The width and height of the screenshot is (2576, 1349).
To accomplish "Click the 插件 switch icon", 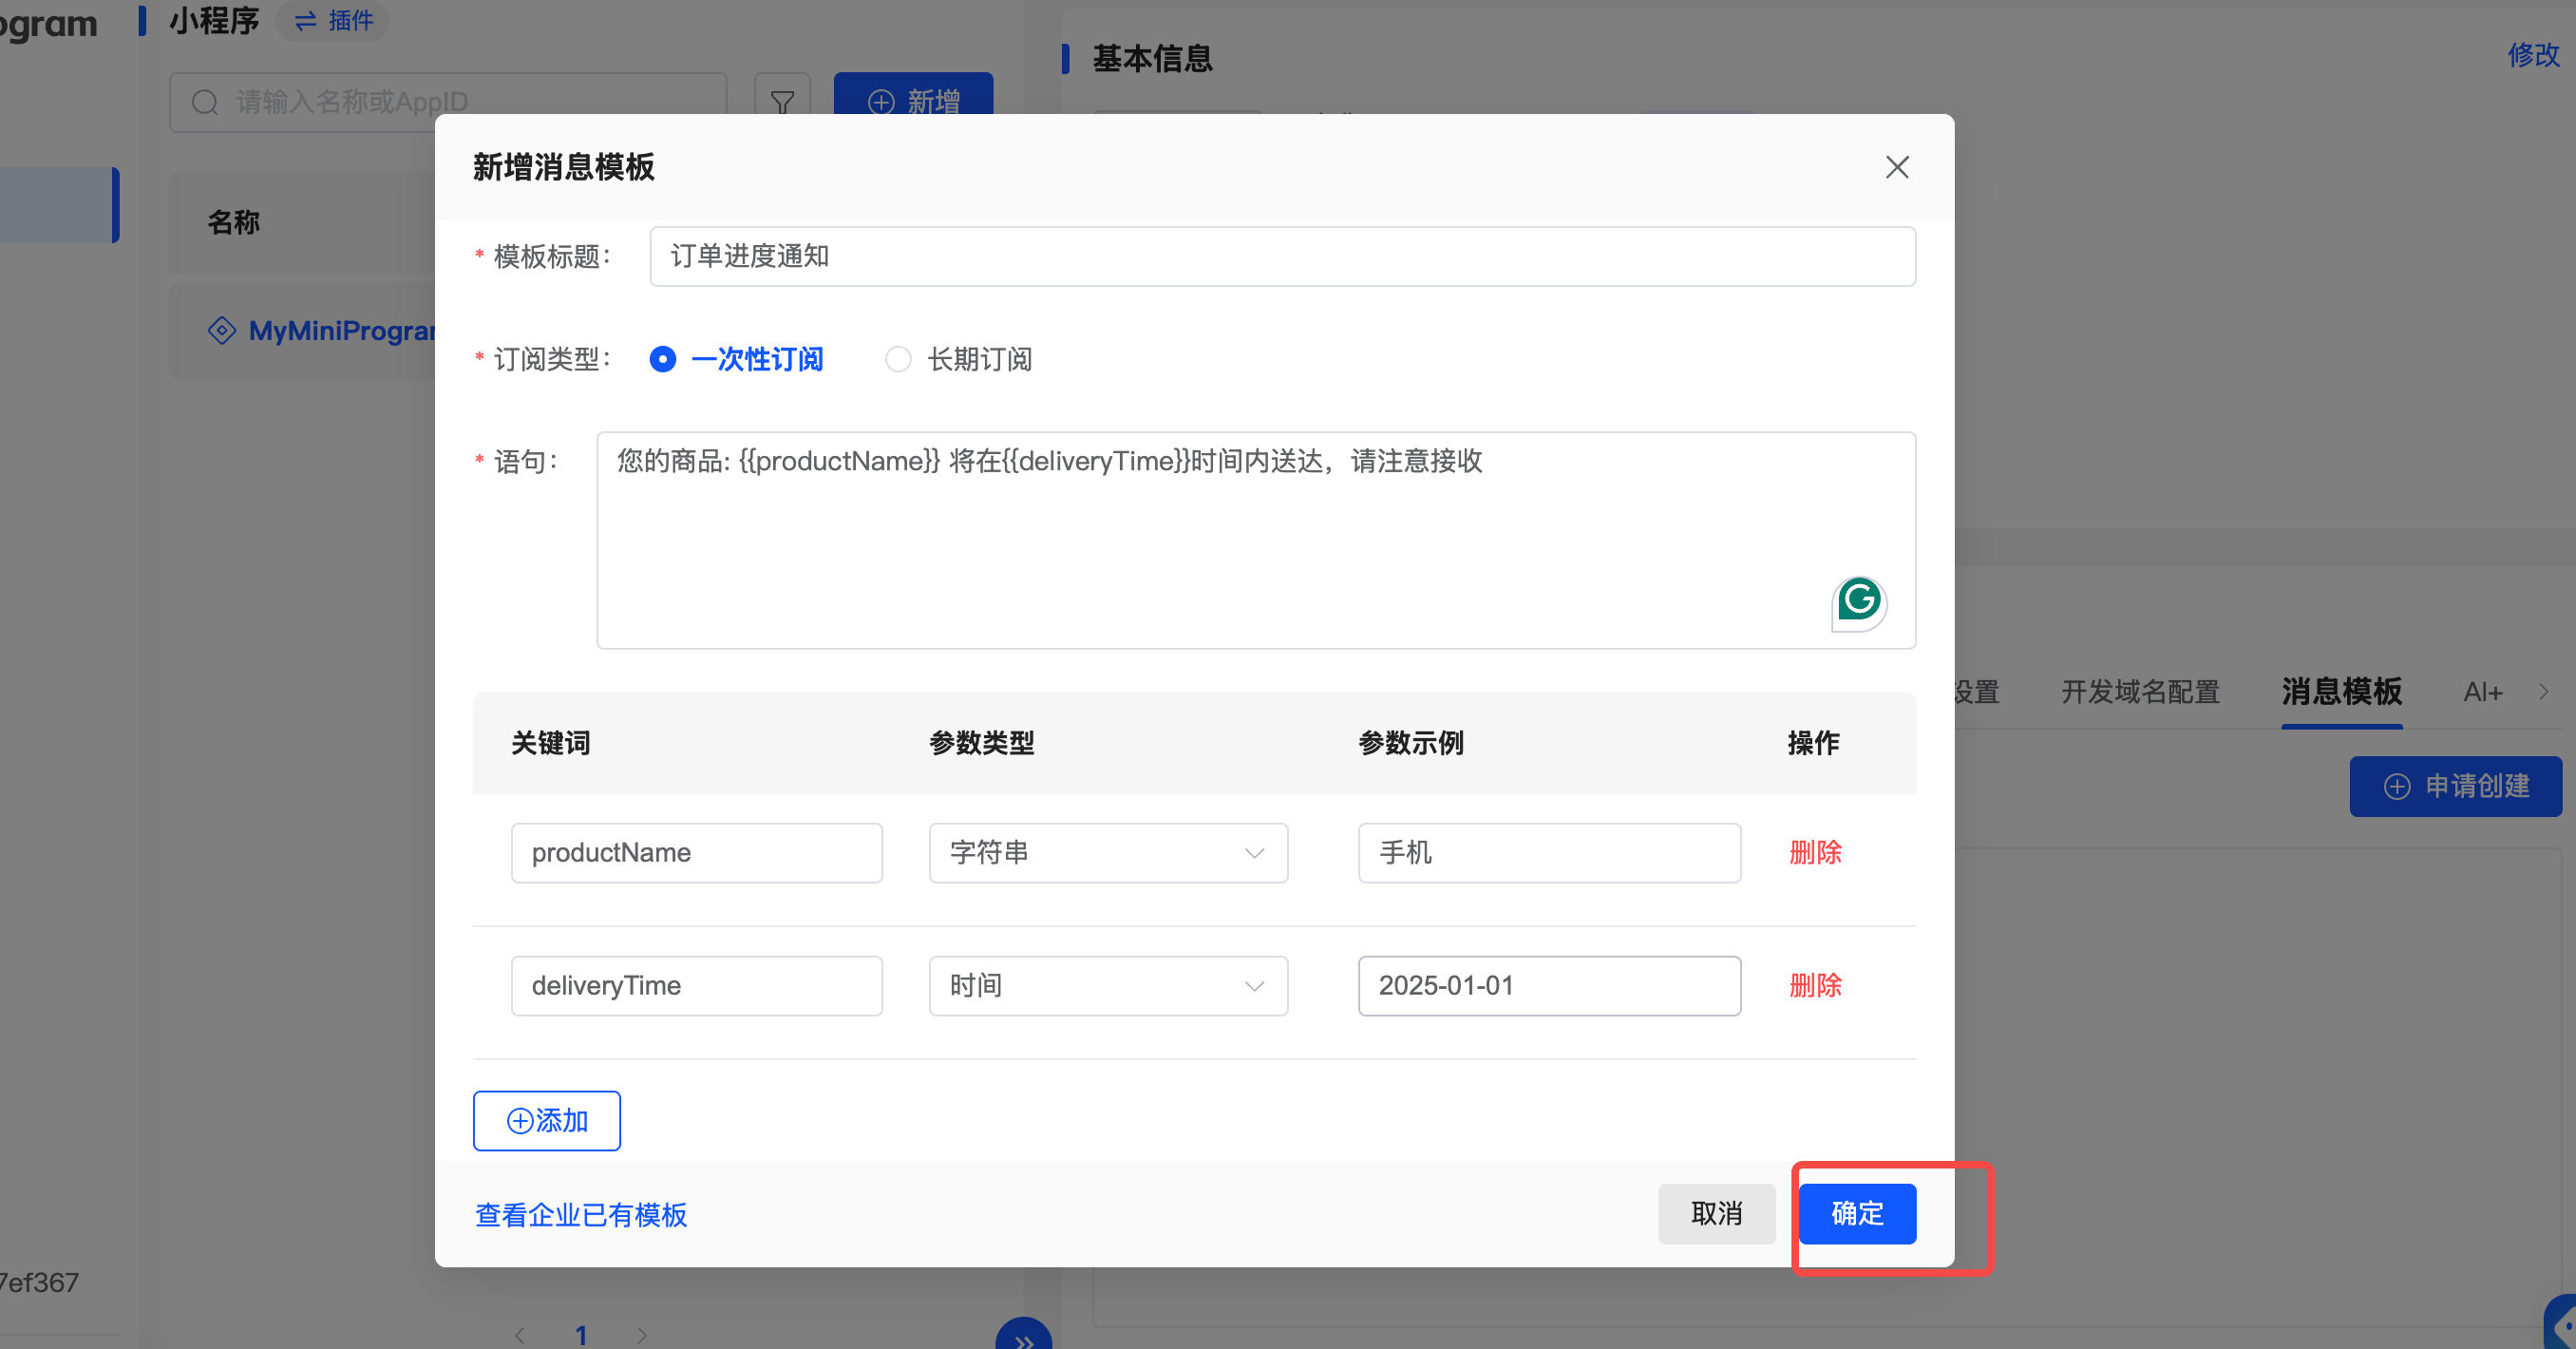I will point(306,21).
